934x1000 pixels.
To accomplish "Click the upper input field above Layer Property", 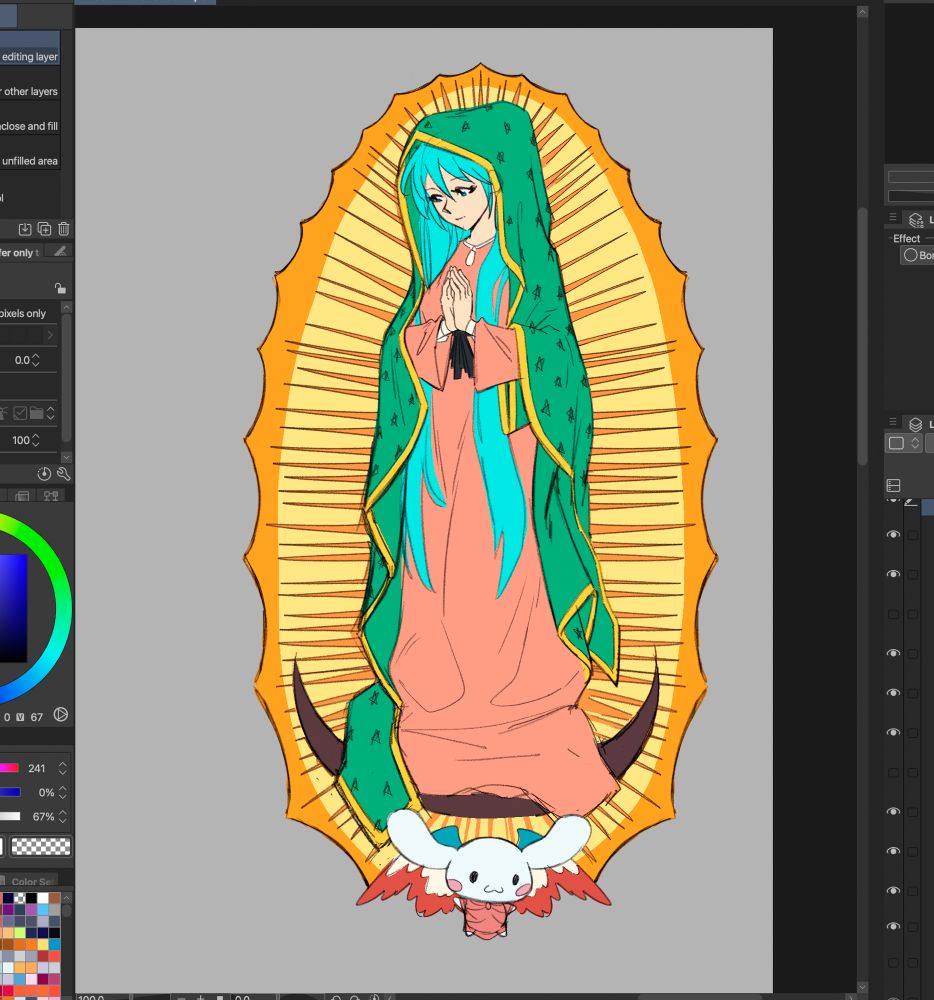I will (911, 177).
